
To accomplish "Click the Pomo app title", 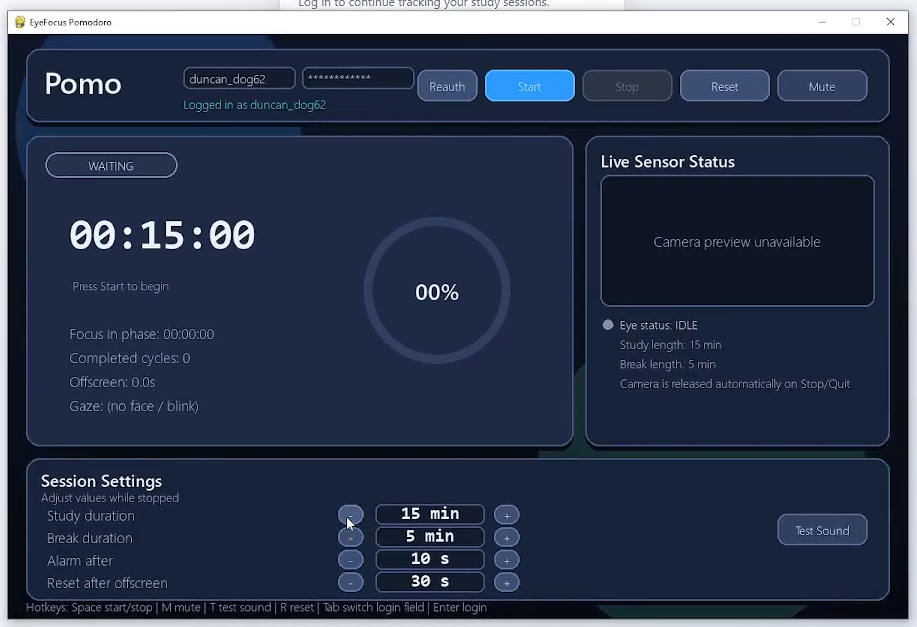I will (x=83, y=84).
